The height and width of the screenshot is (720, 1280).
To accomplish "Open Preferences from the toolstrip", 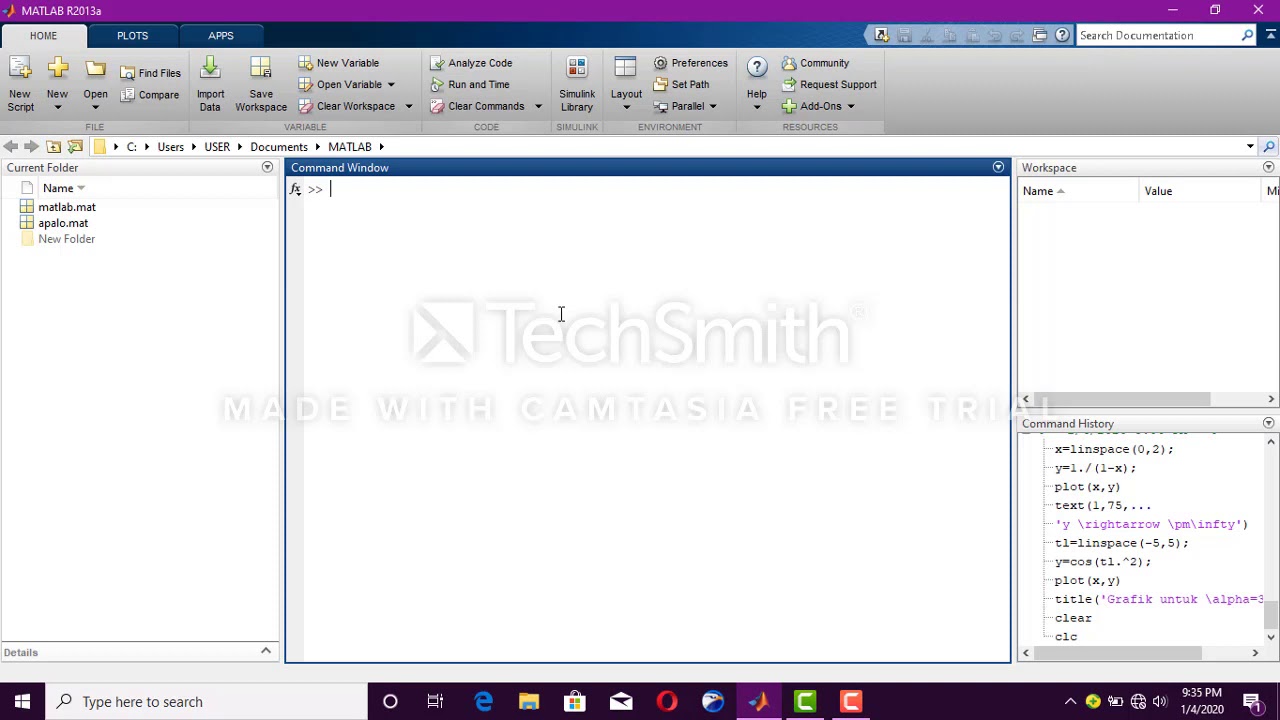I will coord(690,63).
